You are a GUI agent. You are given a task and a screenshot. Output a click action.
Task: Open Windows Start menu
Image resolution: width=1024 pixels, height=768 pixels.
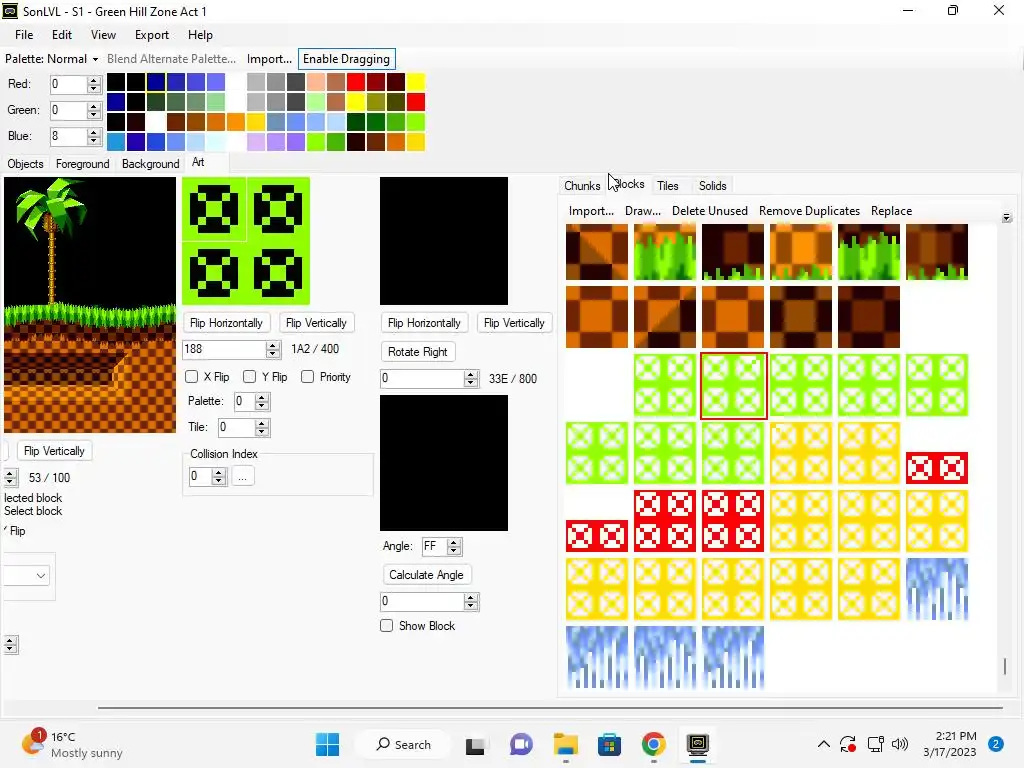coord(327,744)
